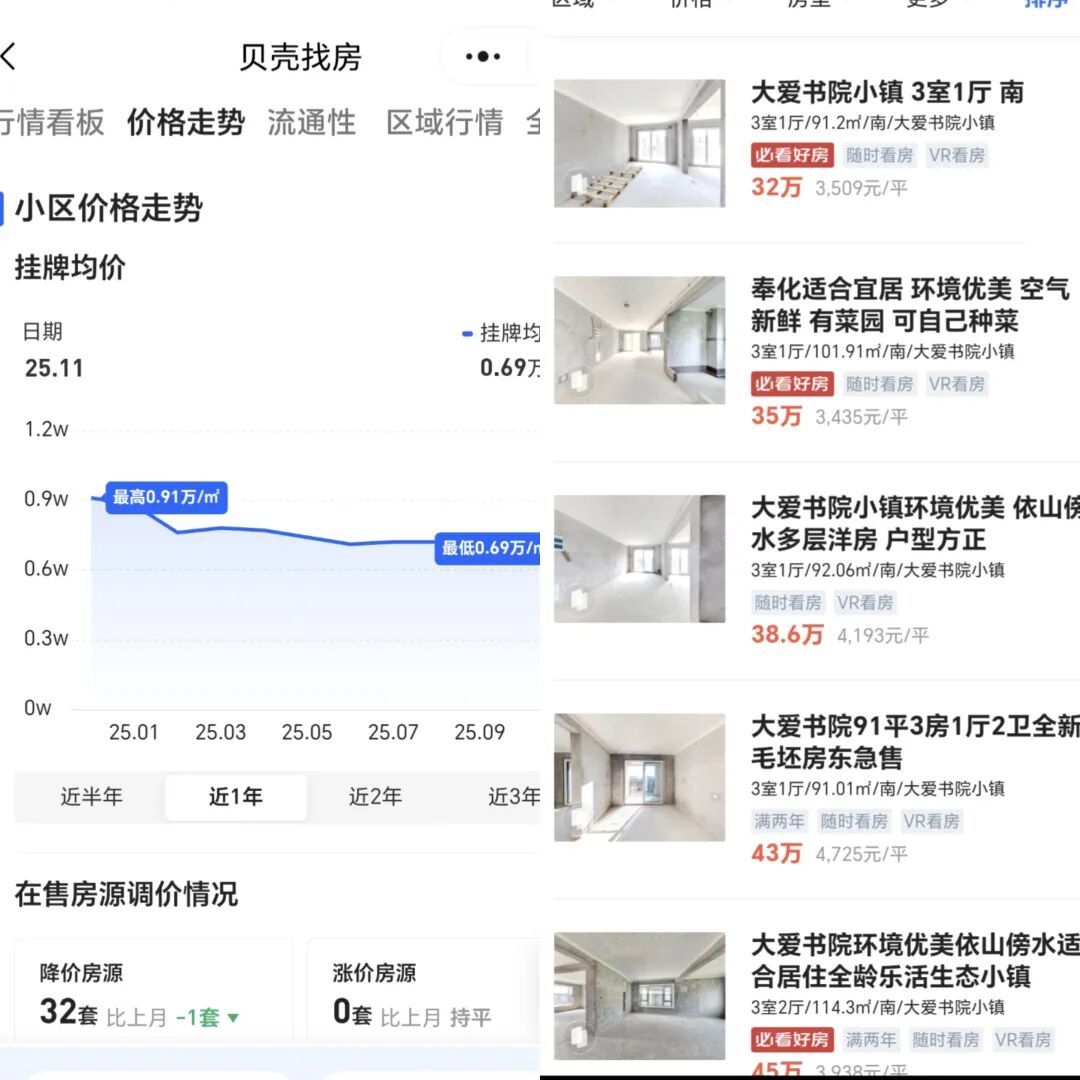This screenshot has height=1080, width=1080.
Task: Click the VR看房 tag on 38.6万 listing
Action: coord(866,603)
